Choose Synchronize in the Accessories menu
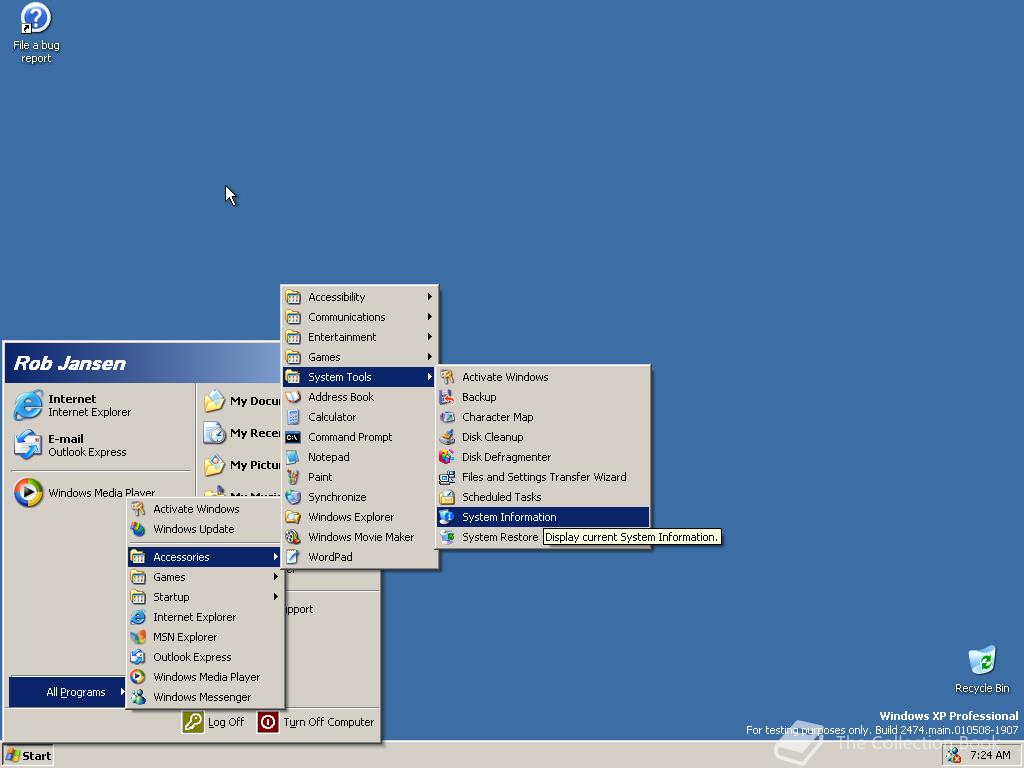 359,497
